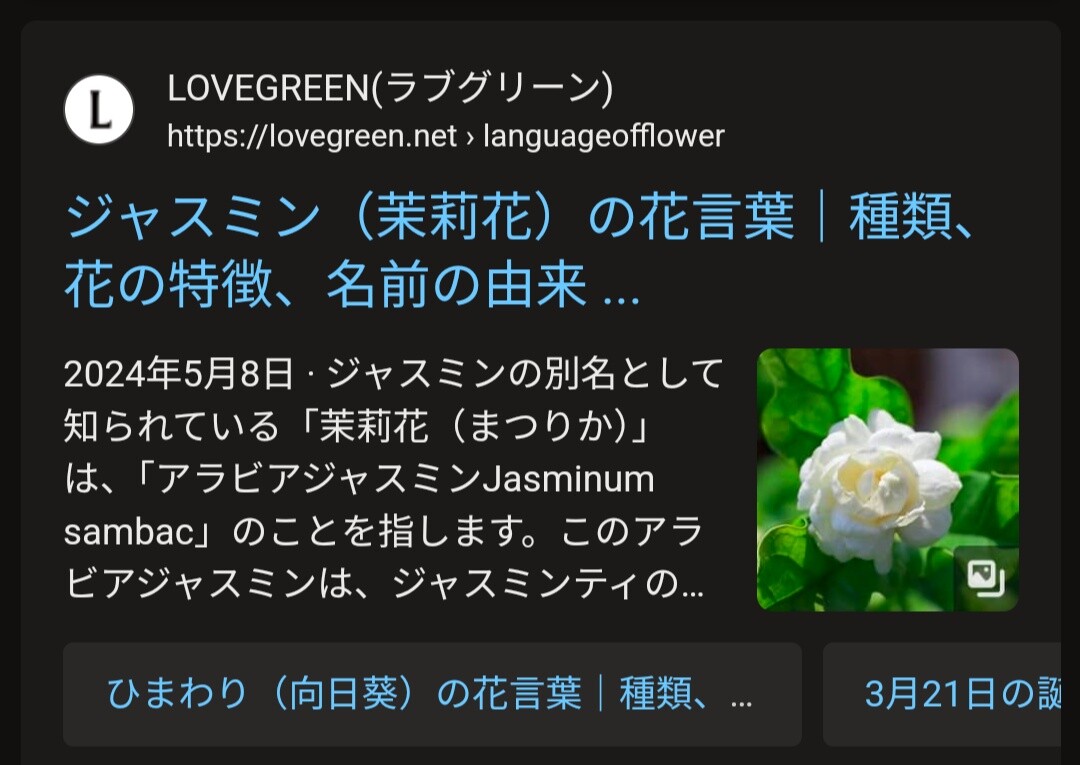Click the LOVEGREEN round L favicon
1080x765 pixels.
[98, 109]
